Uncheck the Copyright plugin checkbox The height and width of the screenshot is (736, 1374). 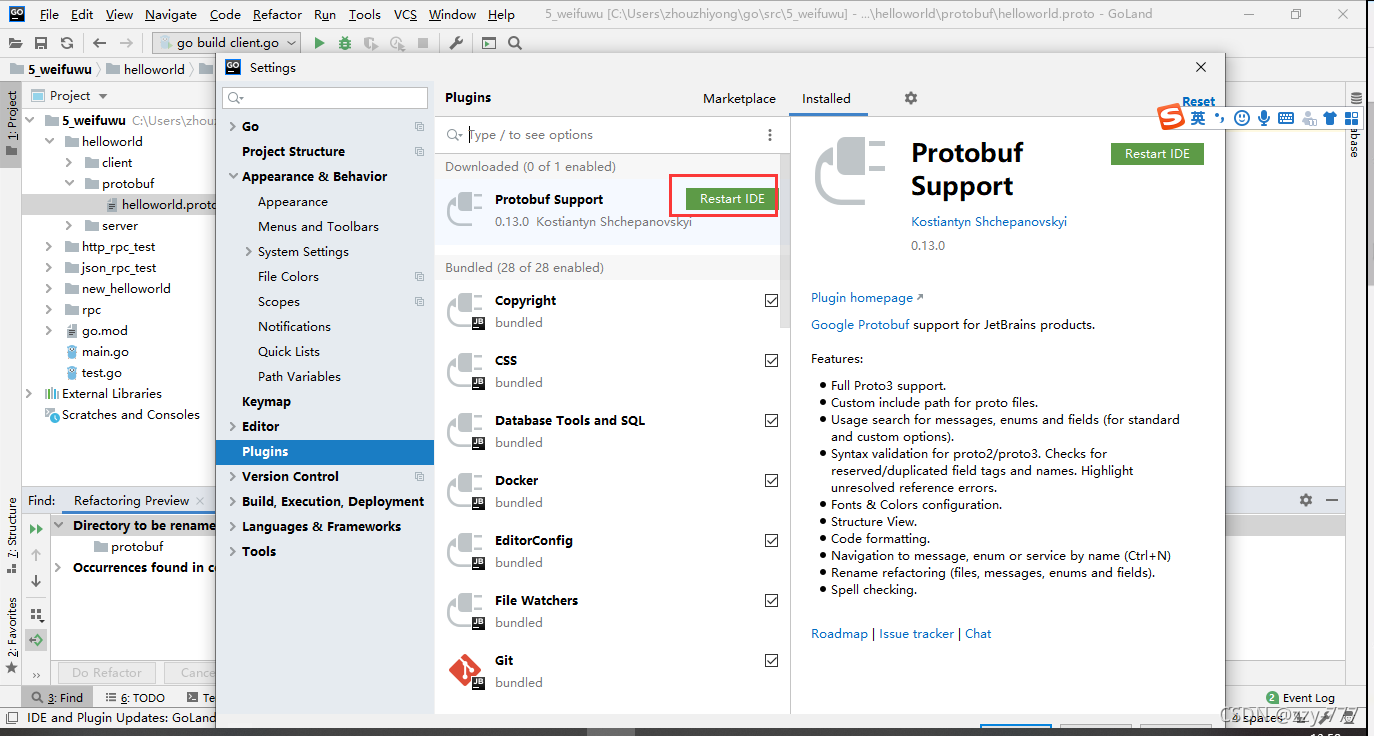[771, 300]
